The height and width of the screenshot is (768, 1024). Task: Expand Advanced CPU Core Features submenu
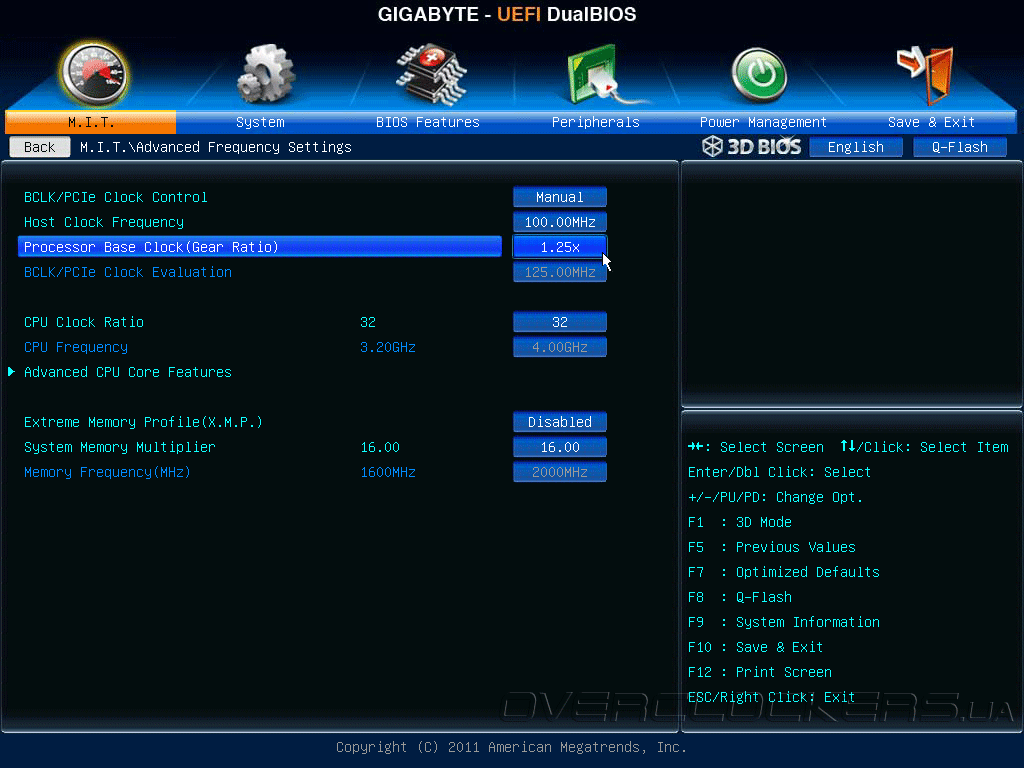(127, 372)
